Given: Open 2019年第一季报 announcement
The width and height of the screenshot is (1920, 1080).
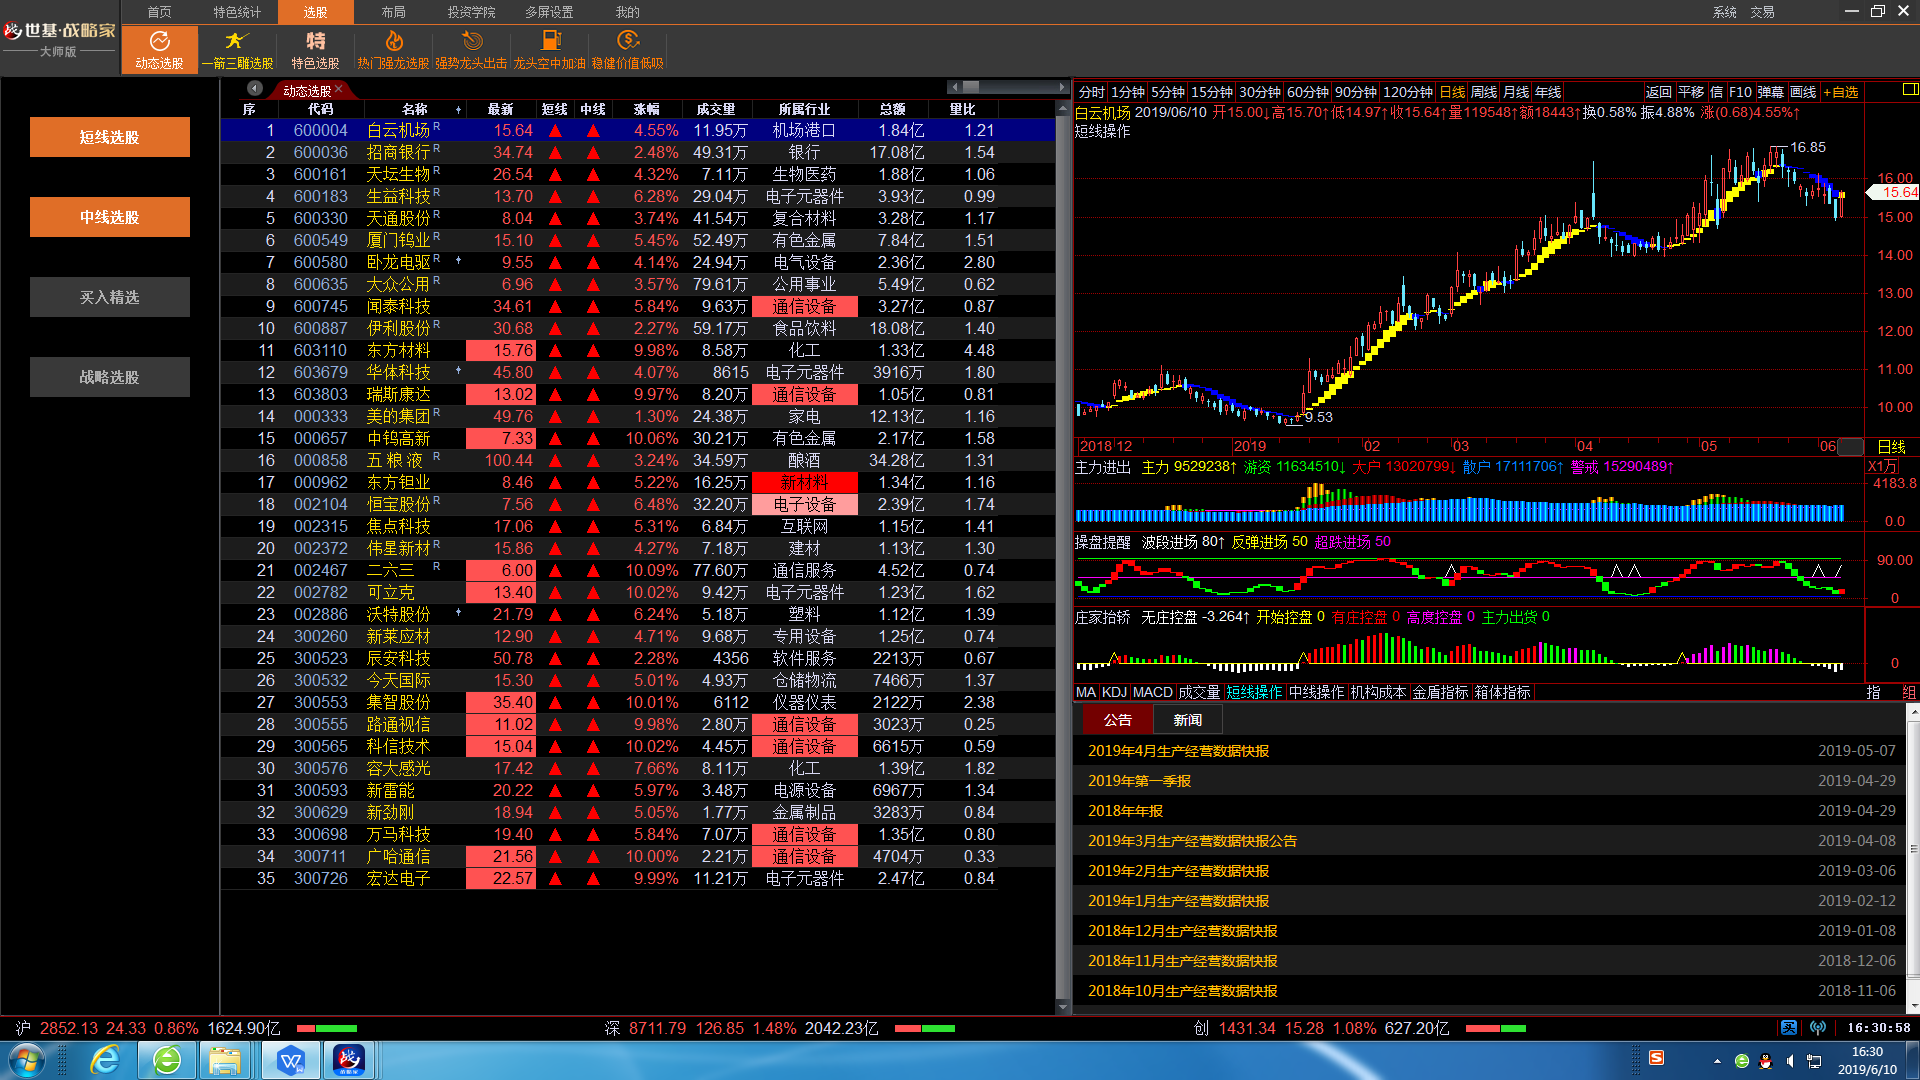Looking at the screenshot, I should (1139, 781).
